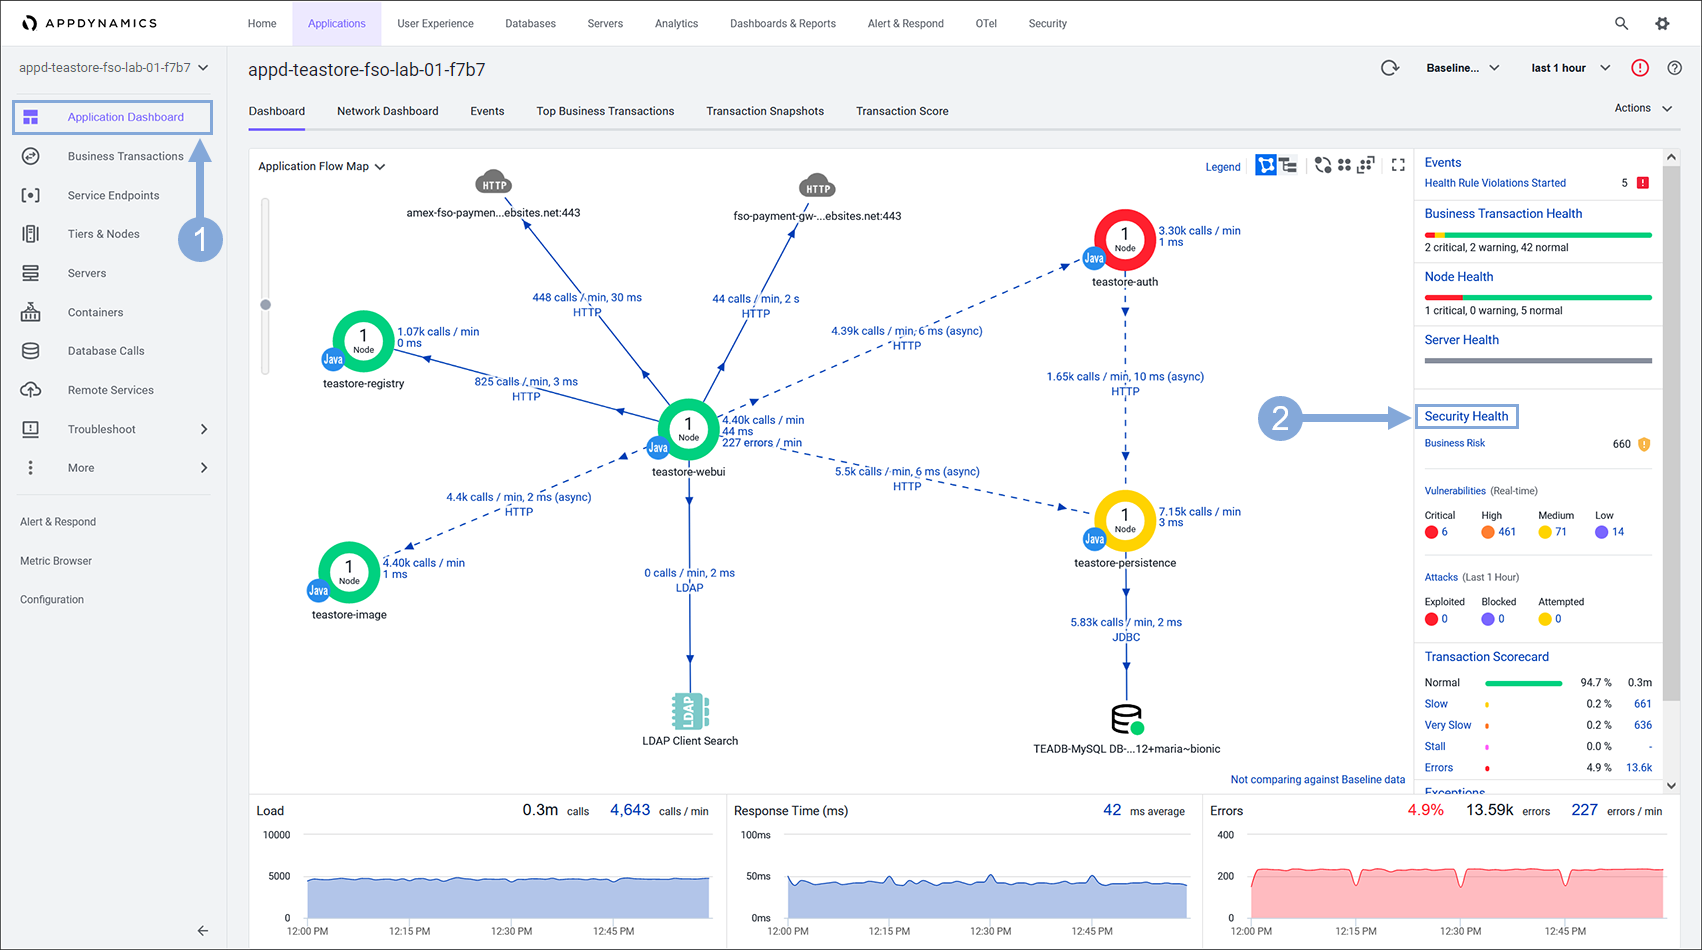Image resolution: width=1702 pixels, height=950 pixels.
Task: Click the Errors chart area
Action: coord(1456,879)
